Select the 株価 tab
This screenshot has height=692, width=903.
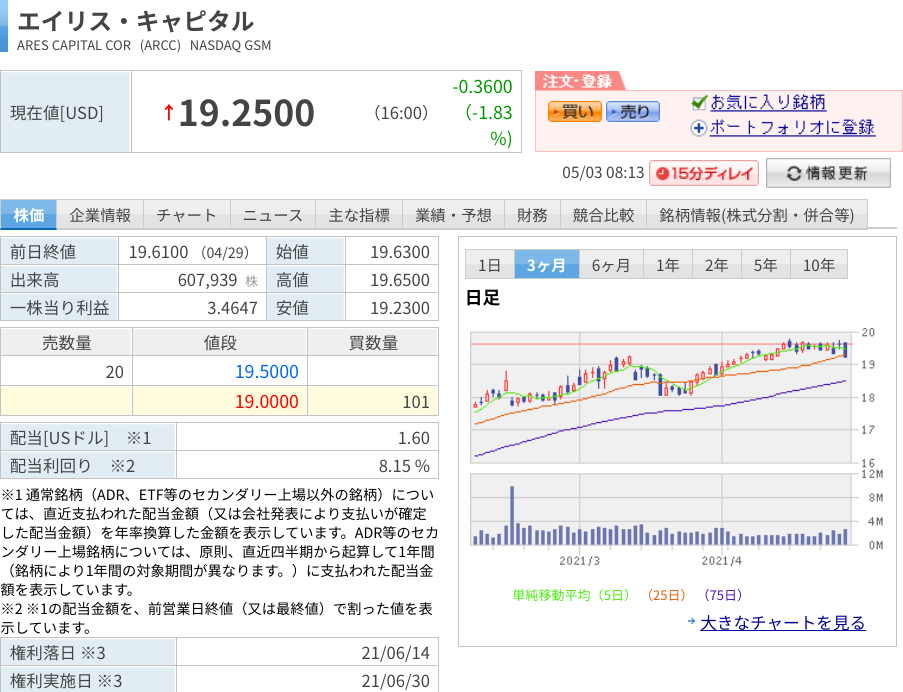click(x=29, y=215)
